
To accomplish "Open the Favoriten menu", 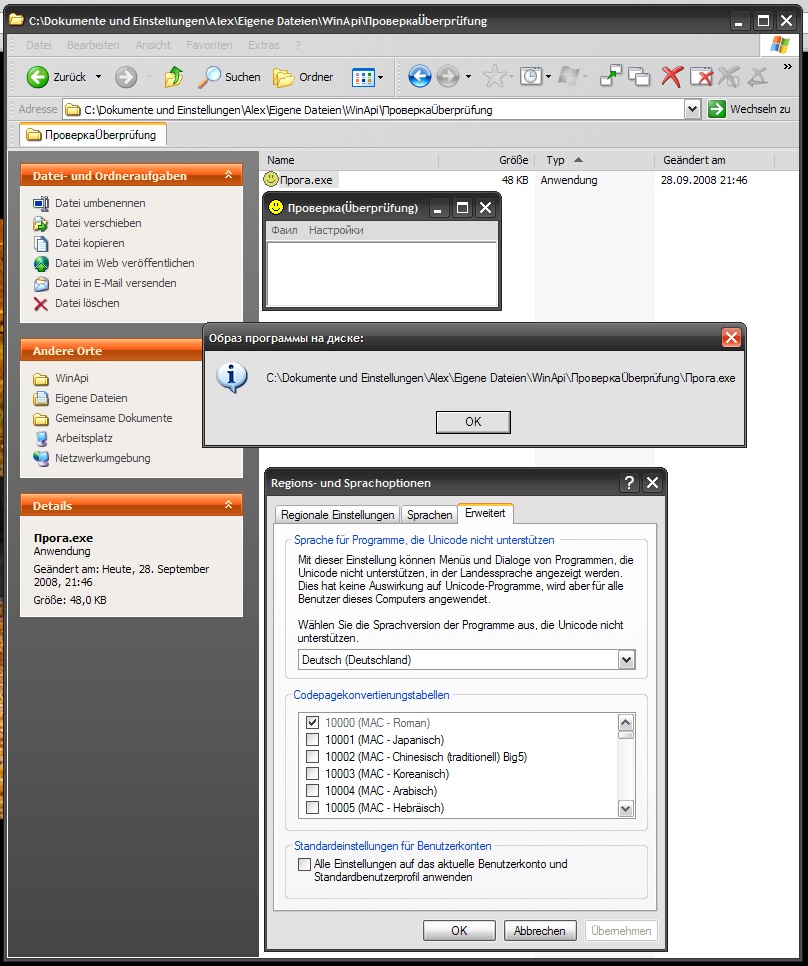I will click(x=209, y=45).
